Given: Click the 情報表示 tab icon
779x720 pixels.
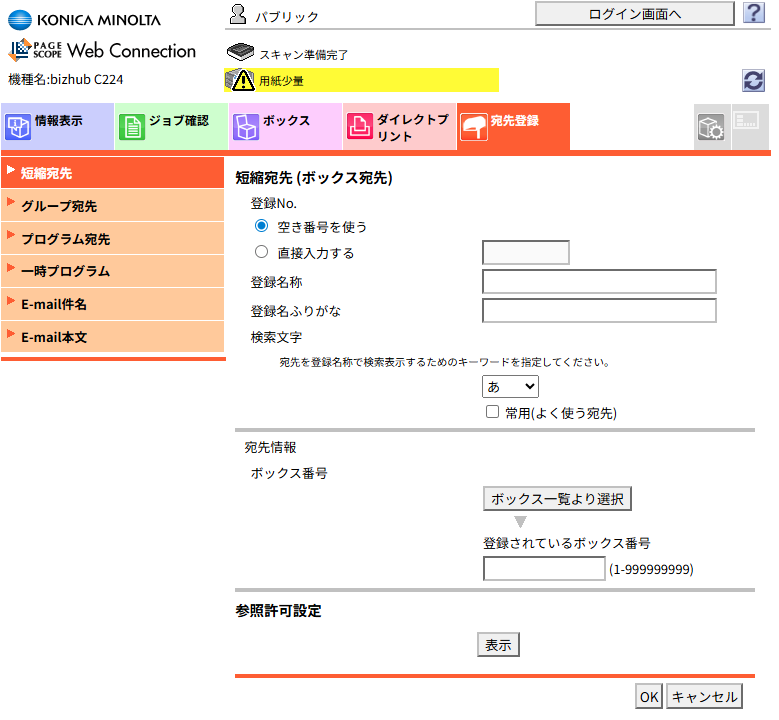Looking at the screenshot, I should click(18, 127).
